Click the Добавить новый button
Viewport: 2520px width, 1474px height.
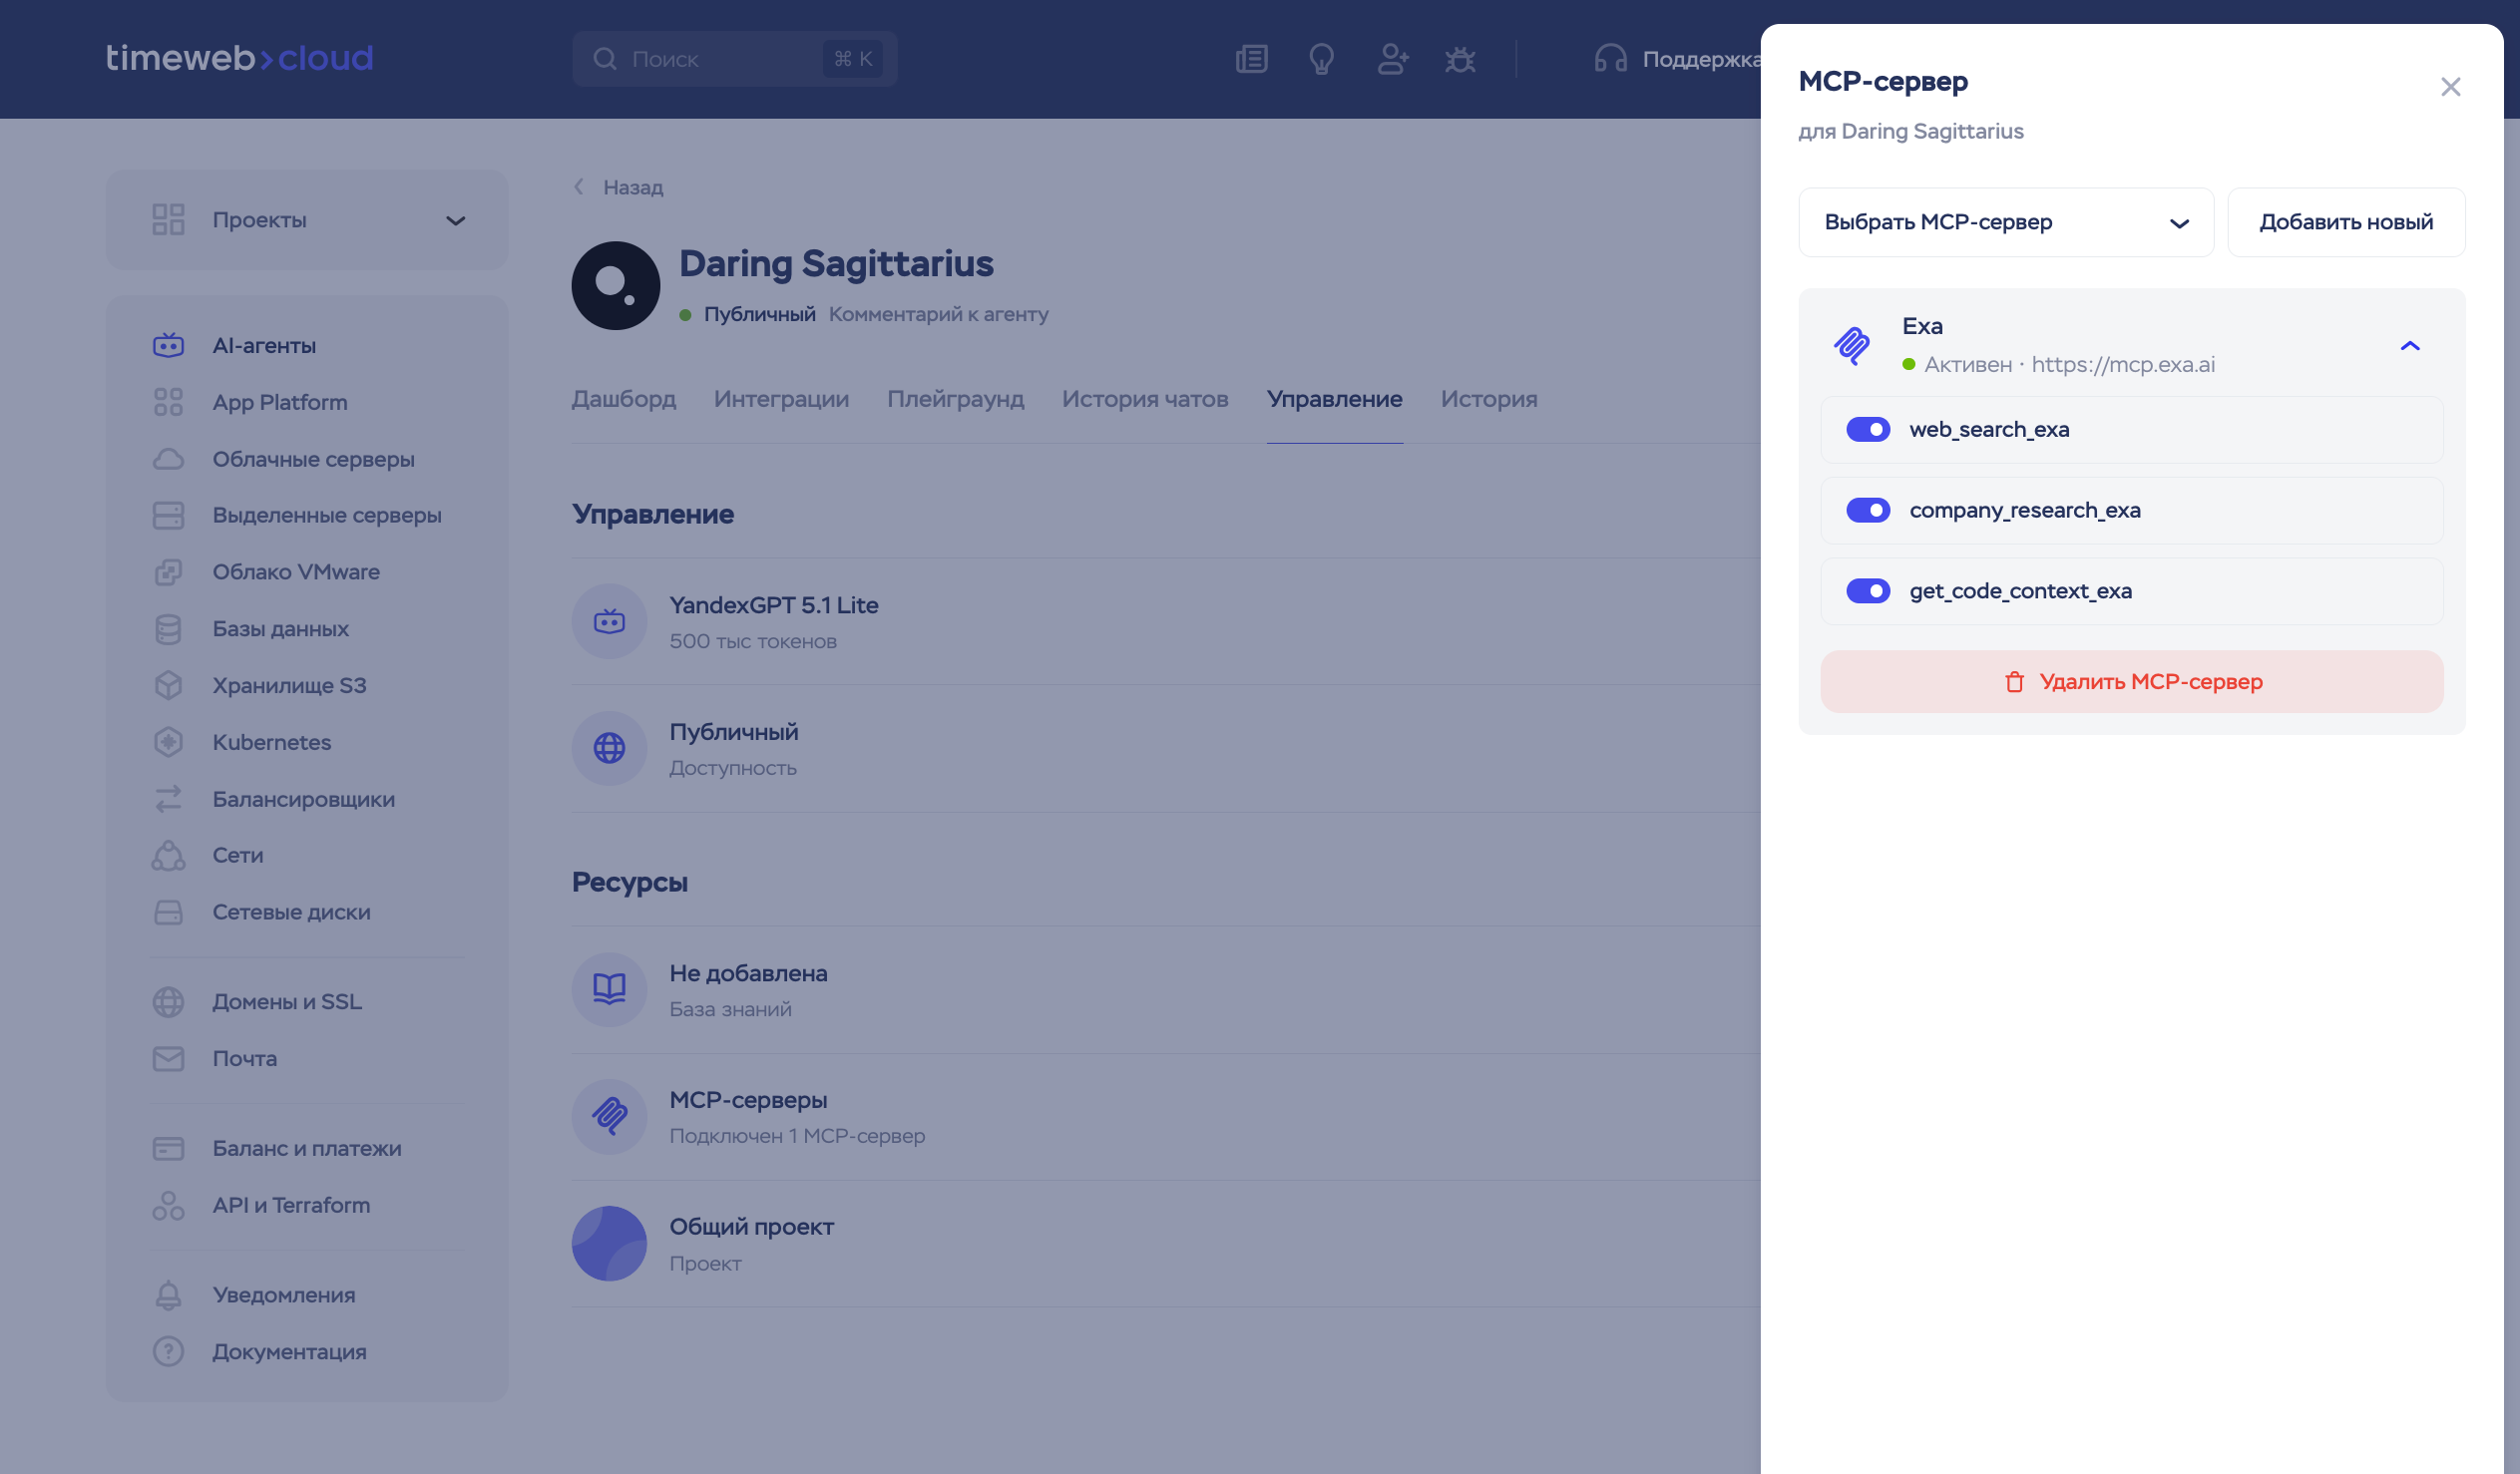click(2345, 222)
